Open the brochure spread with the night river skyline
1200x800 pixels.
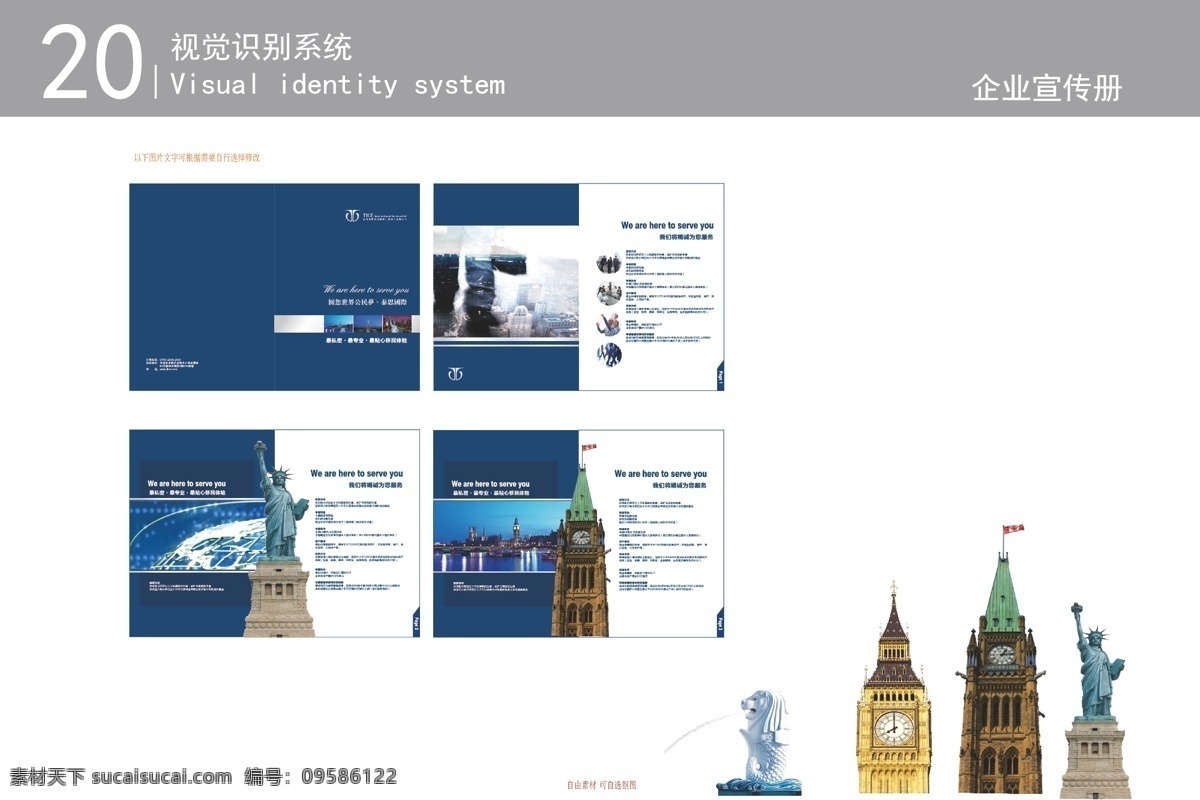point(578,534)
